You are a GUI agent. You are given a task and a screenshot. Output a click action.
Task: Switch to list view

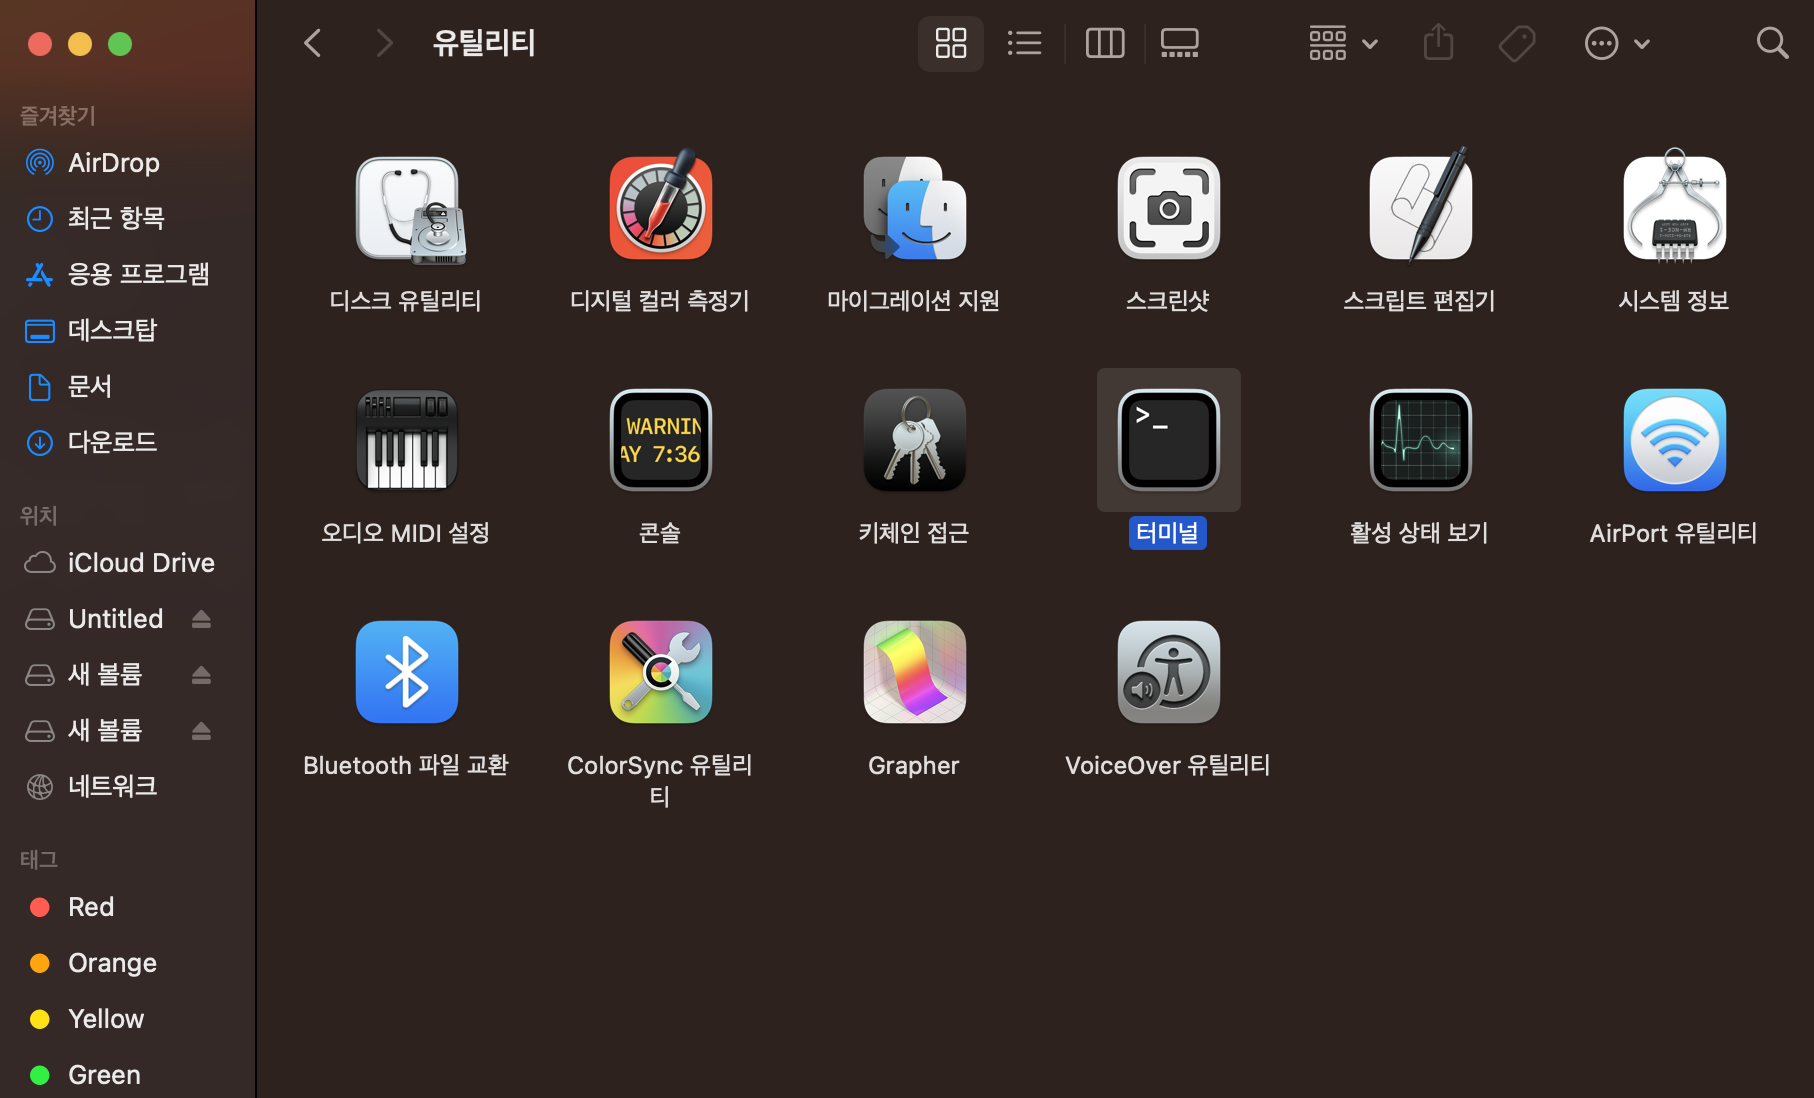(x=1025, y=43)
